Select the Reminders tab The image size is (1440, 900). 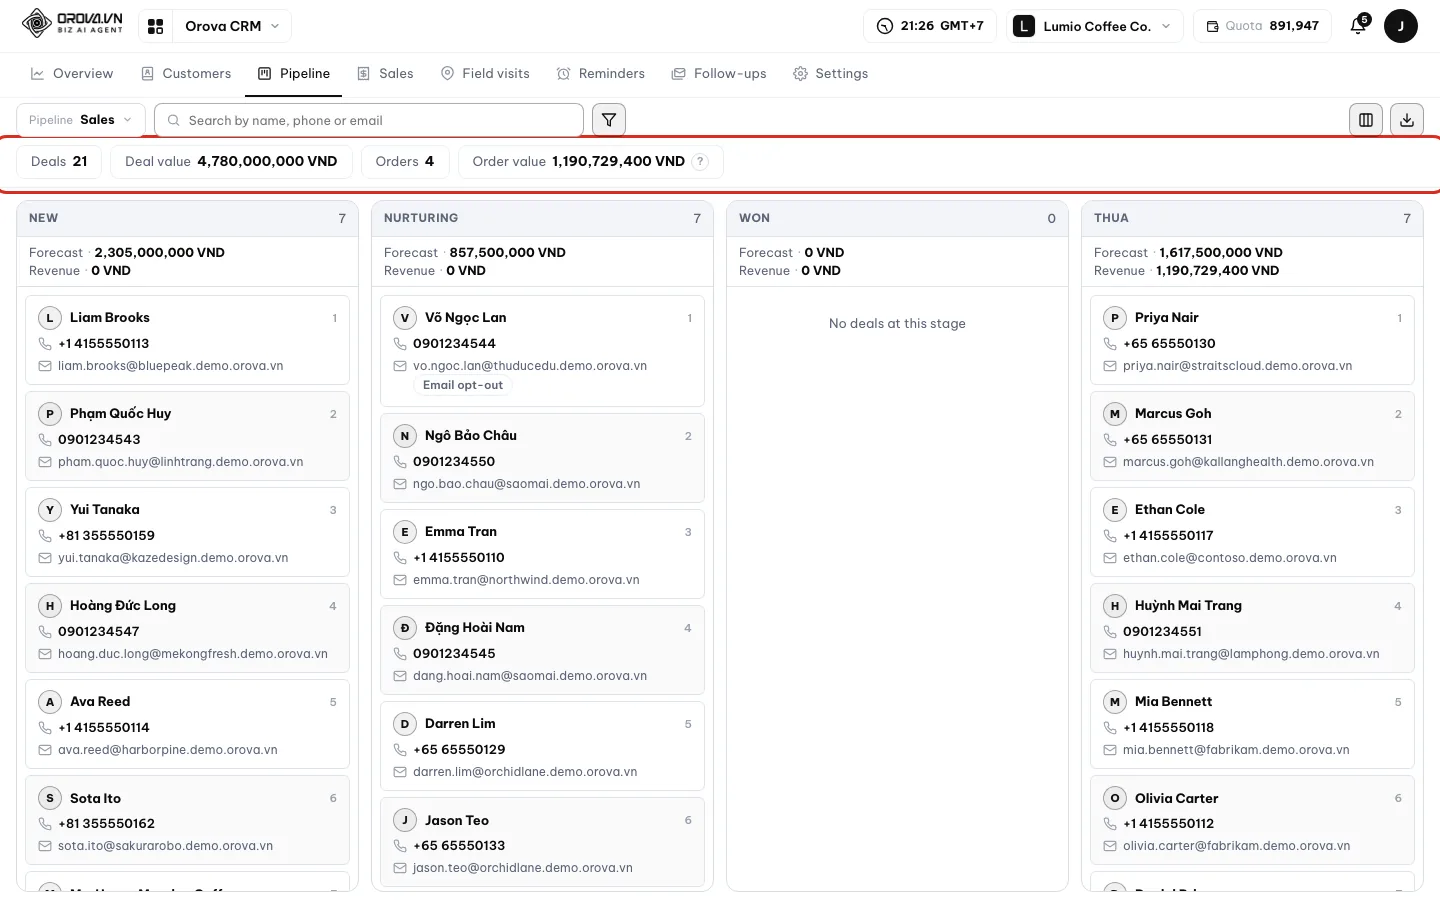(x=601, y=74)
